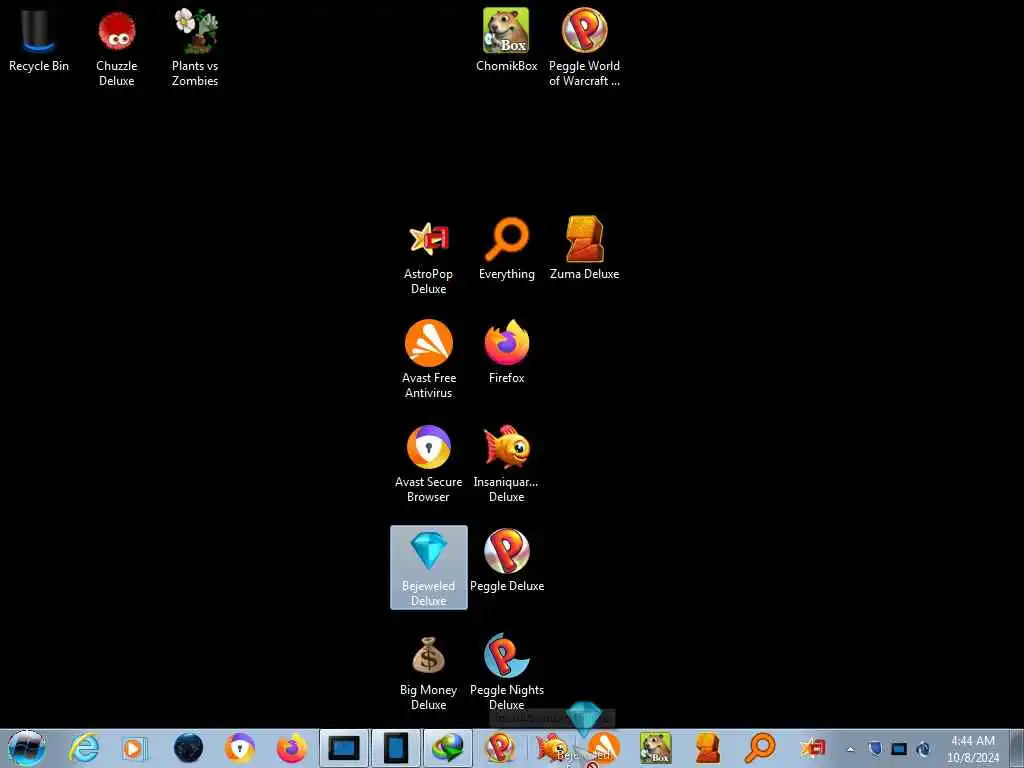The image size is (1024, 768).
Task: Click the highlighted Bejeweled Deluxe desktop icon
Action: [428, 567]
